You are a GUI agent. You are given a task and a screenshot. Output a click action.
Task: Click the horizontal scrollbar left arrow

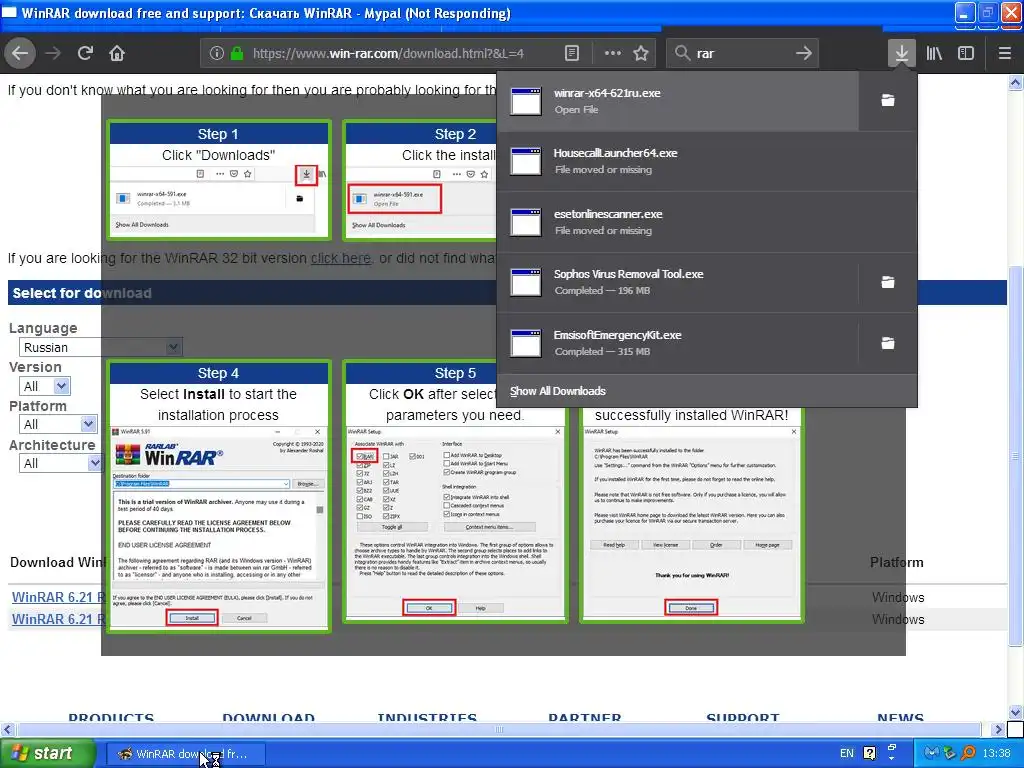[x=7, y=729]
